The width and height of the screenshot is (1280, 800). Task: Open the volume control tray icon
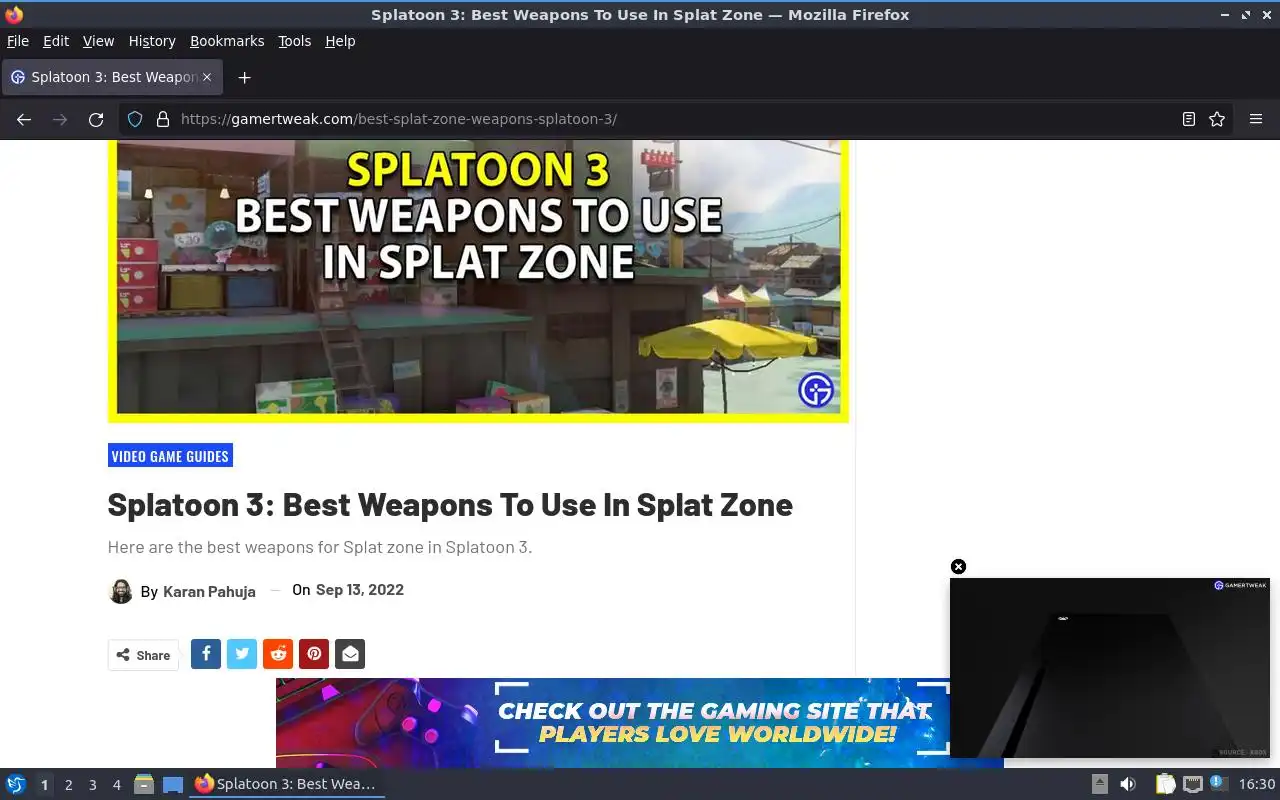[1128, 784]
